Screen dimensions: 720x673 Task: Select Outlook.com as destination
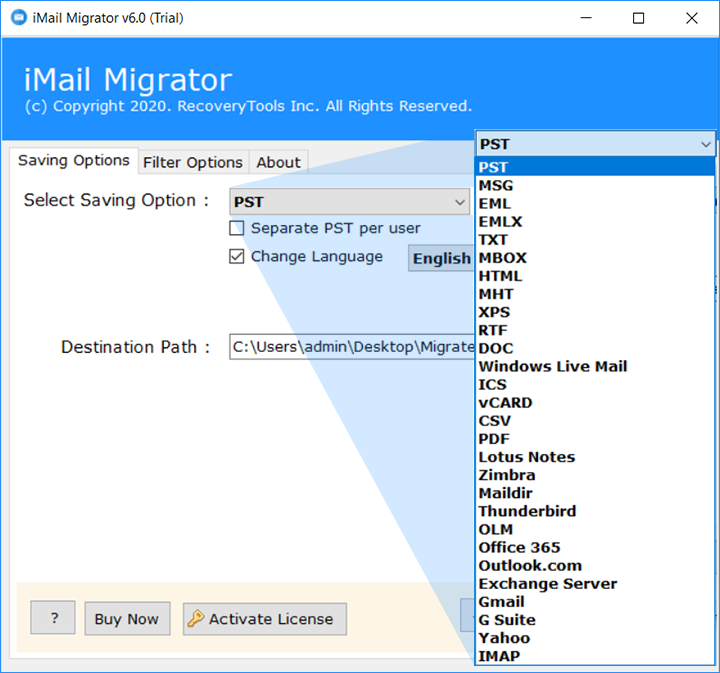tap(595, 566)
